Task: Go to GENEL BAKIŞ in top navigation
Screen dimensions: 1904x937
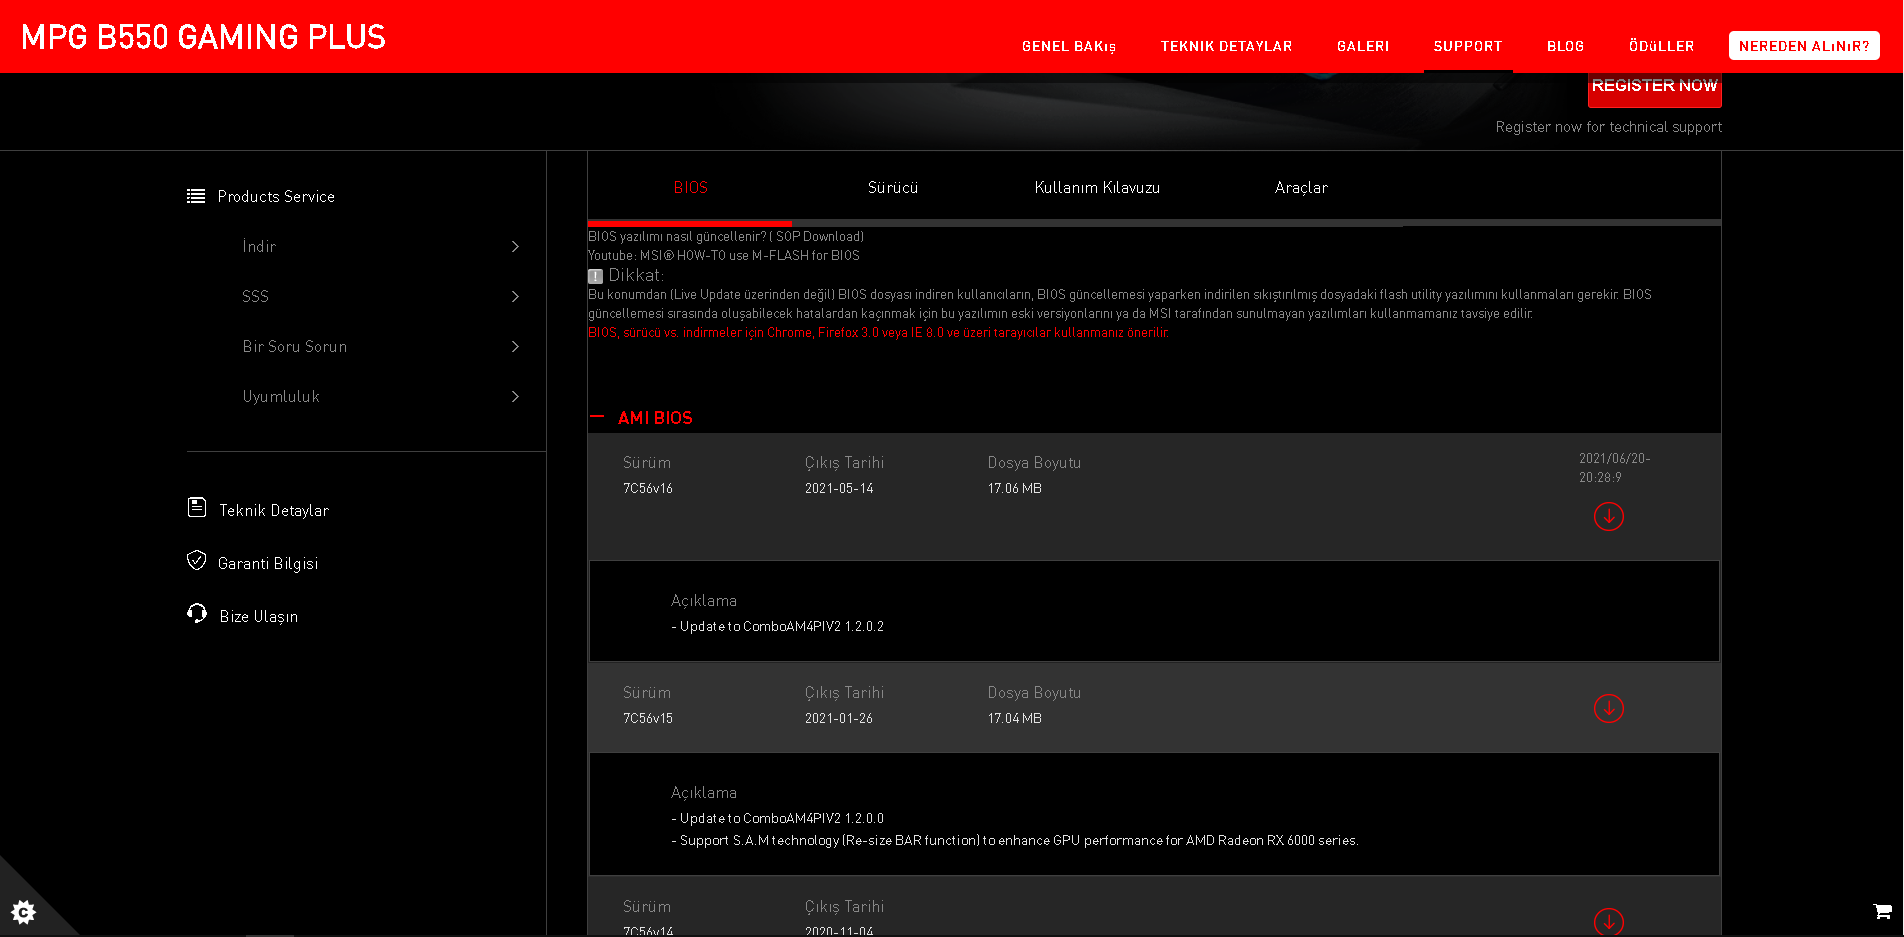Action: point(1068,46)
